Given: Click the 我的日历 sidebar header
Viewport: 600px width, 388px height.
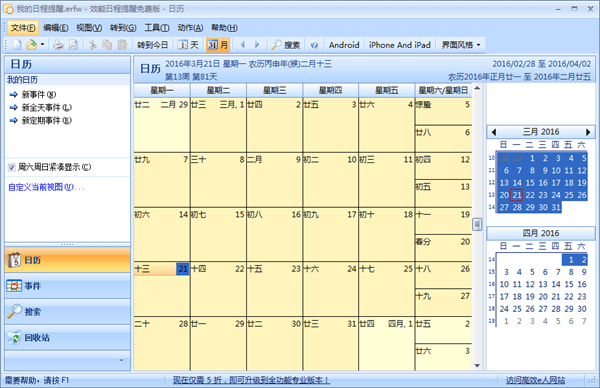Looking at the screenshot, I should click(x=67, y=80).
